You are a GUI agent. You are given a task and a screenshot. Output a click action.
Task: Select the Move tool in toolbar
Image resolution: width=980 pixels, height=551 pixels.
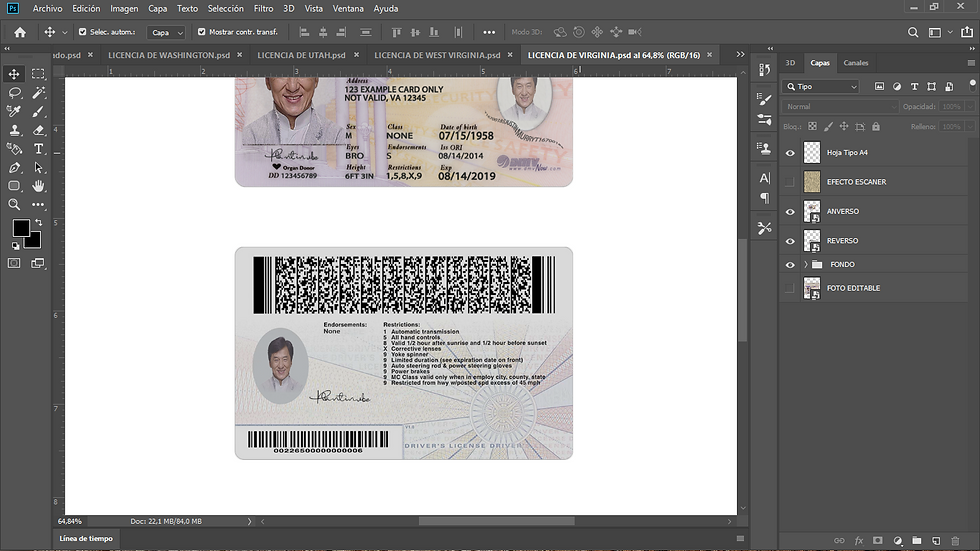coord(14,74)
